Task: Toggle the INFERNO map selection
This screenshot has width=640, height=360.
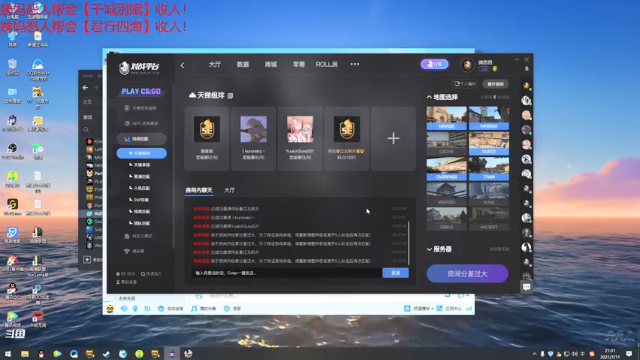Action: click(x=489, y=118)
